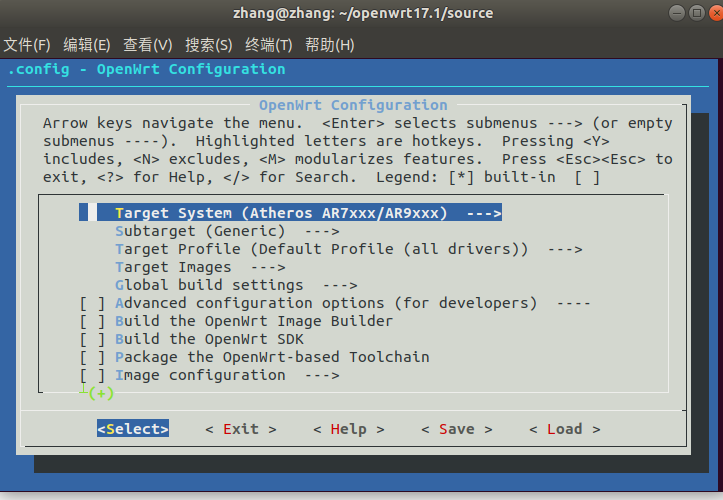Open the Target Images submenu
The height and width of the screenshot is (500, 723).
(x=200, y=267)
